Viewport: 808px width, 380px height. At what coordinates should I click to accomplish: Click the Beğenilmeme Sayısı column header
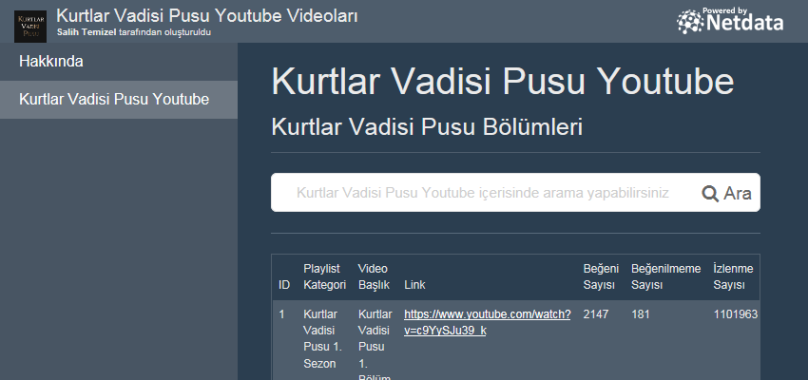point(666,277)
